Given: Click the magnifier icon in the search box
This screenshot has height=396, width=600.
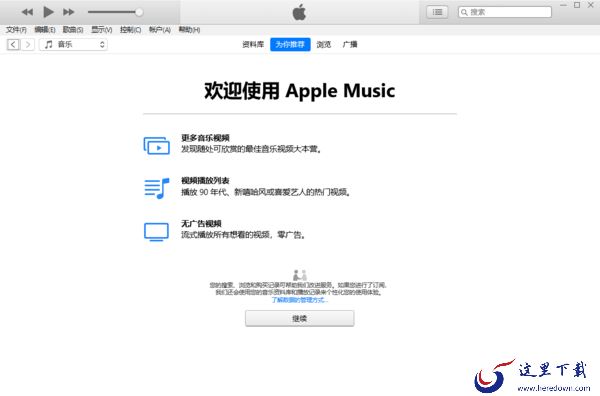Looking at the screenshot, I should (x=464, y=12).
